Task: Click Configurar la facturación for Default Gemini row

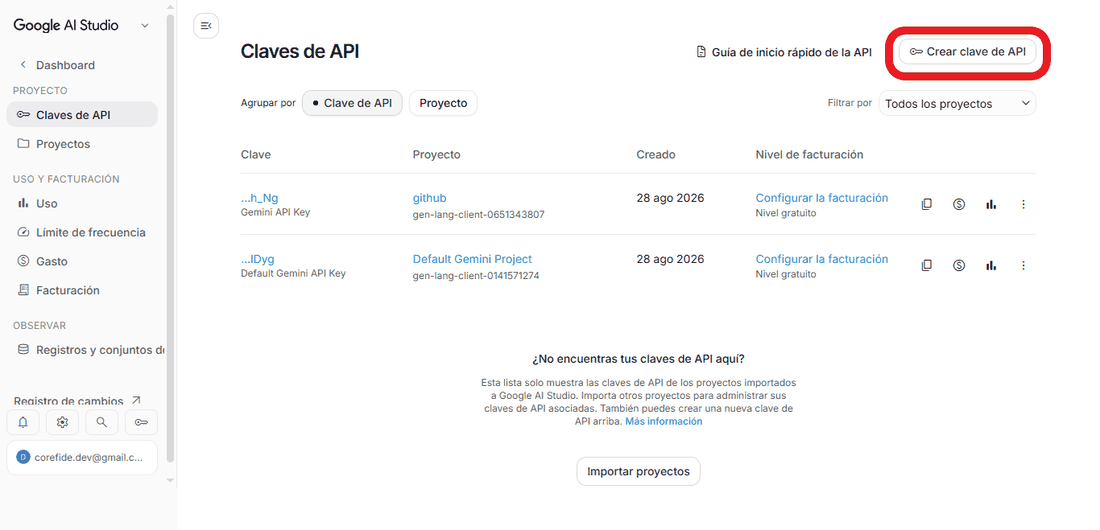Action: 821,259
